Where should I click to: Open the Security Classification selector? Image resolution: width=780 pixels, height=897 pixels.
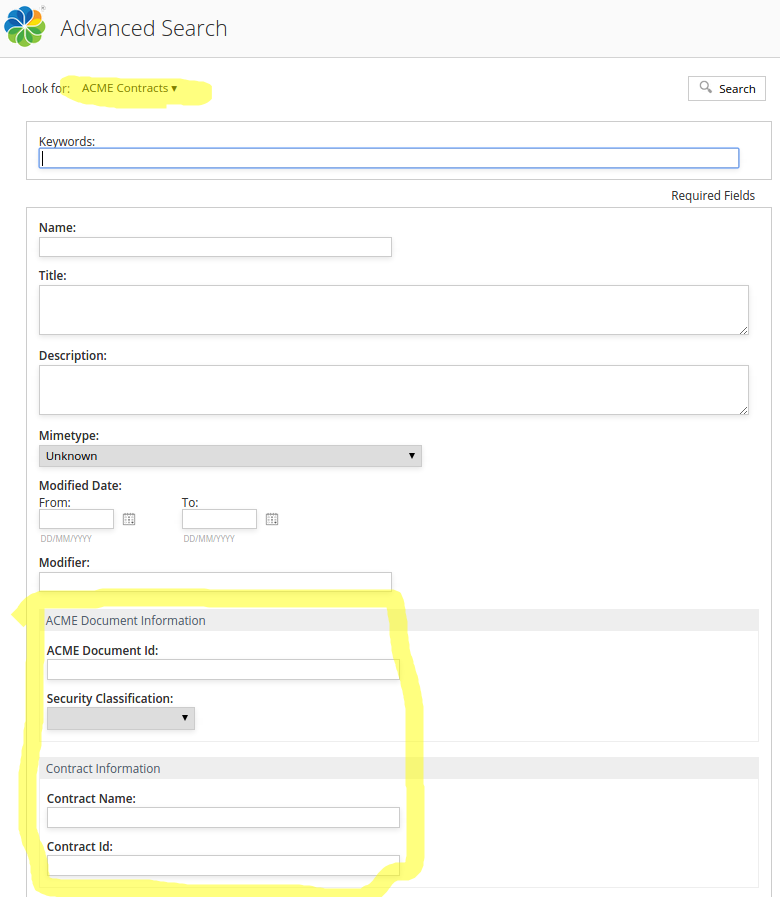coord(120,718)
